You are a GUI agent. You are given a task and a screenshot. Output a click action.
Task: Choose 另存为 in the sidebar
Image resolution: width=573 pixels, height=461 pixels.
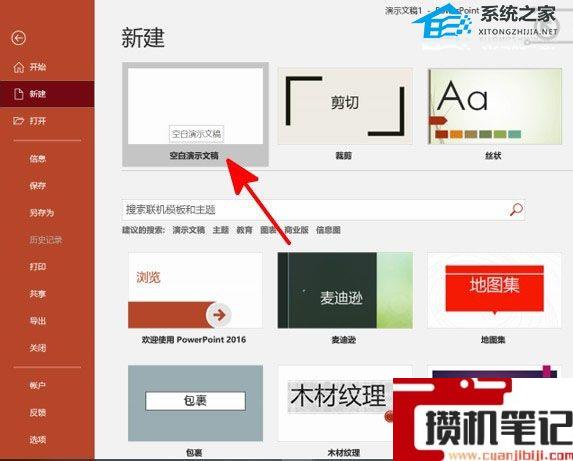[42, 213]
